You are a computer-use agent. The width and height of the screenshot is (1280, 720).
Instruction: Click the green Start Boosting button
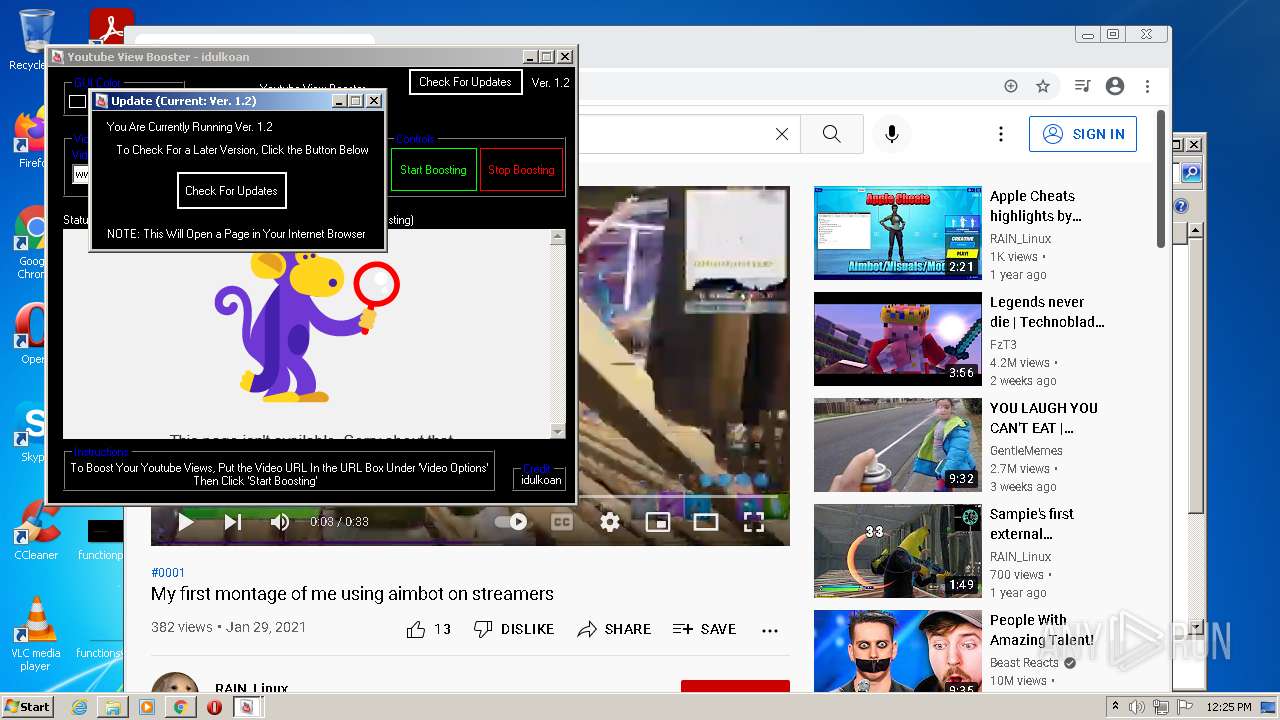point(433,170)
